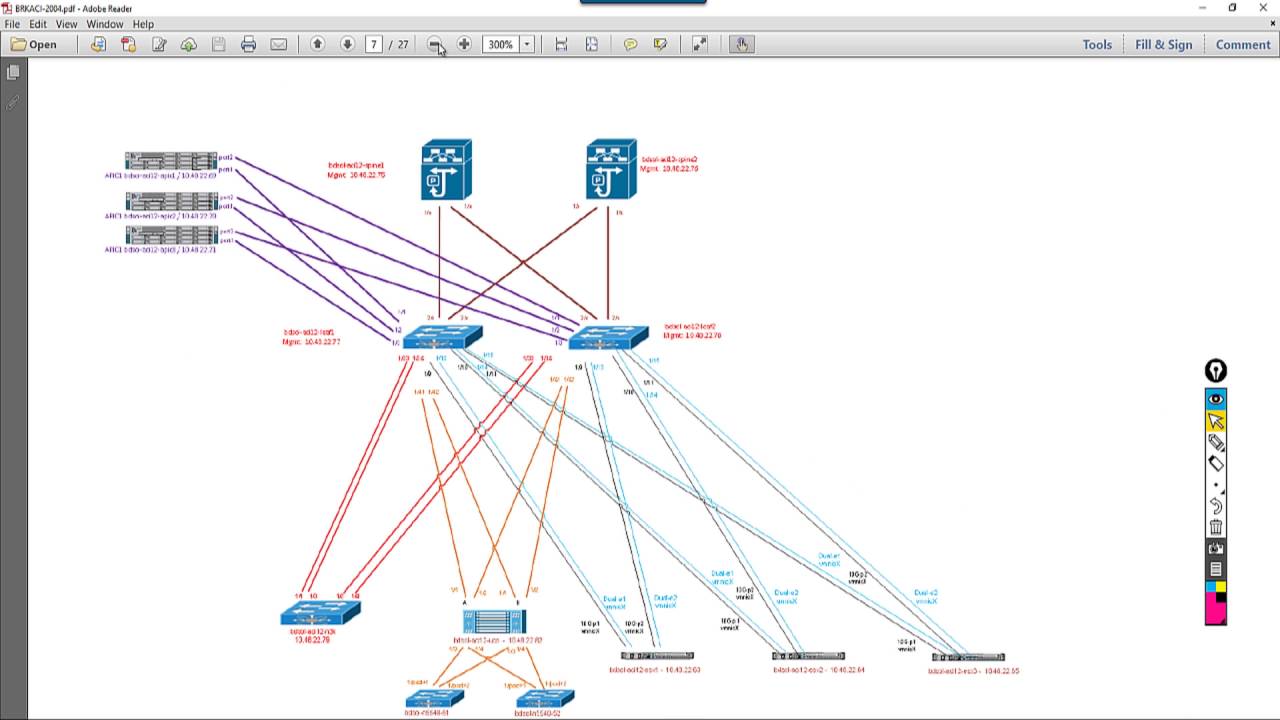Open the Comment pane
1280x720 pixels.
pos(1243,44)
